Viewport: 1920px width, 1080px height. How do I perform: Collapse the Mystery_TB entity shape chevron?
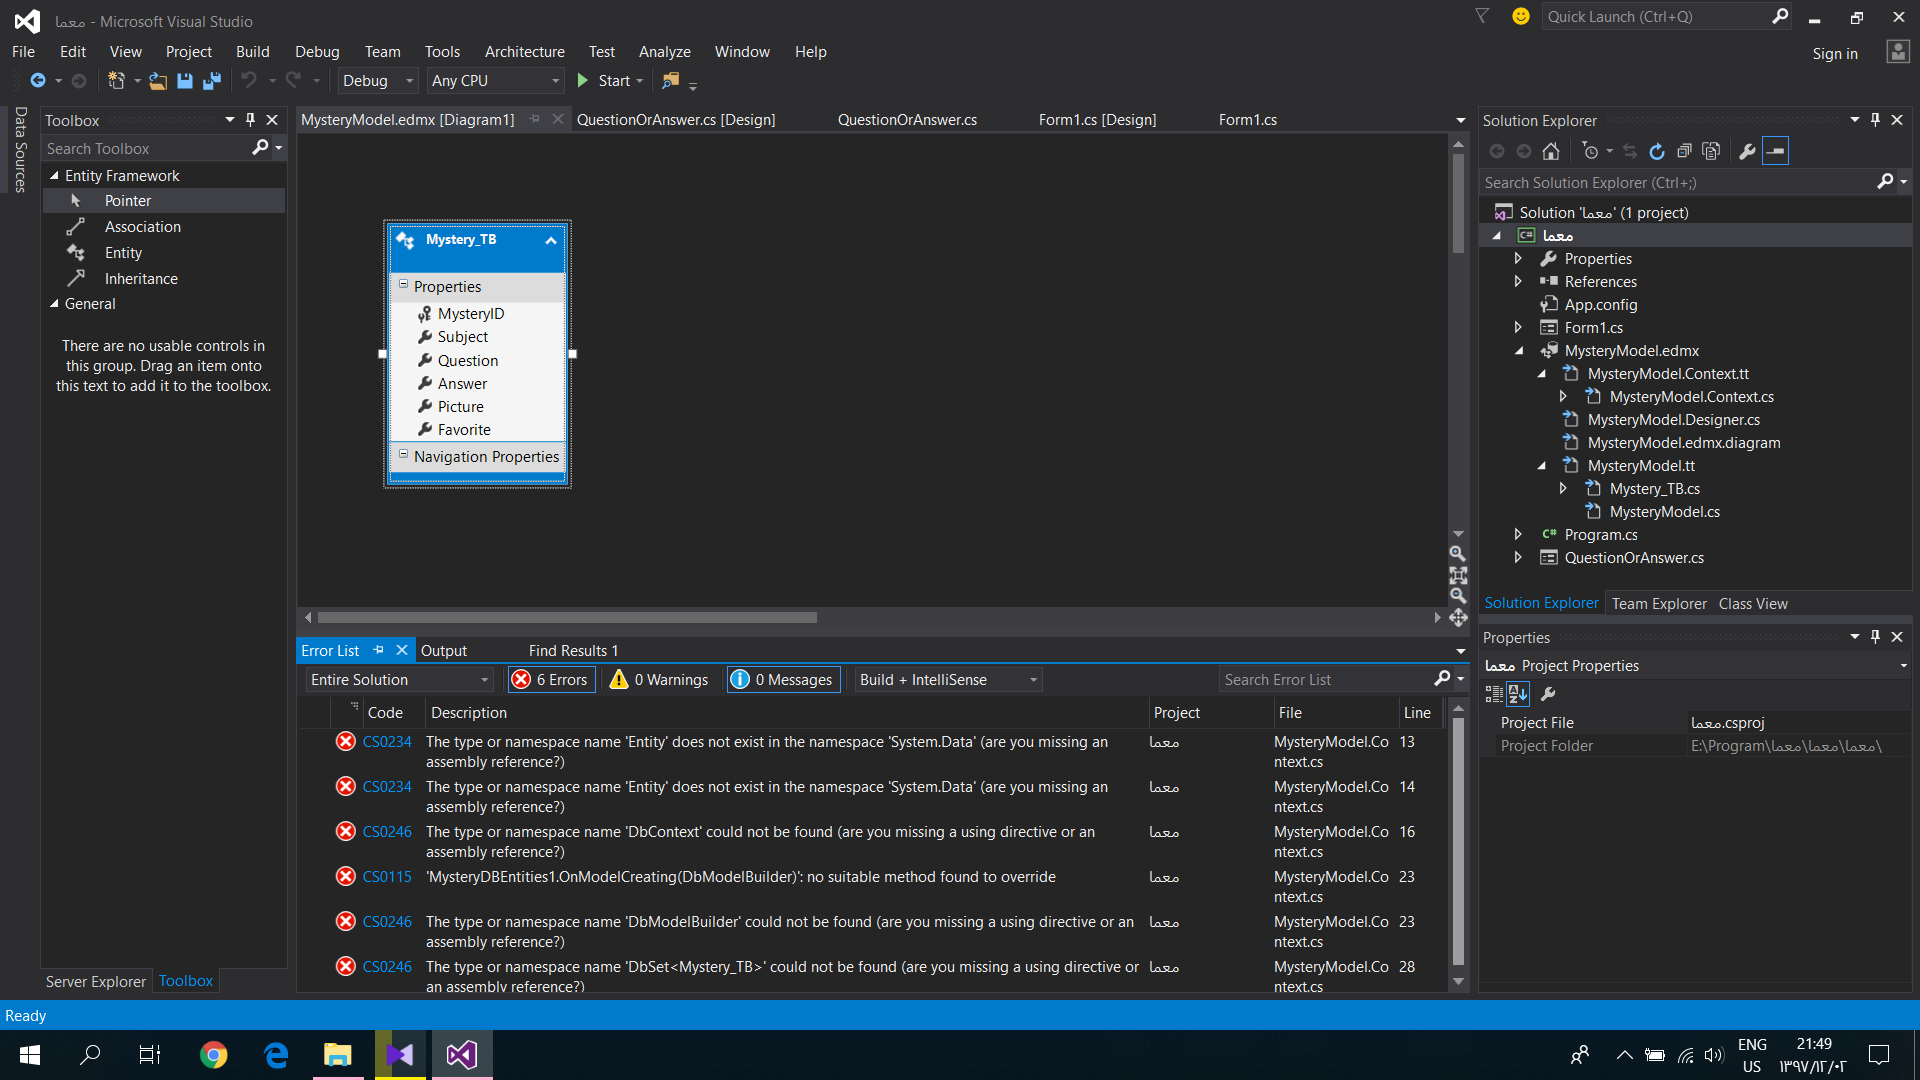(x=551, y=240)
